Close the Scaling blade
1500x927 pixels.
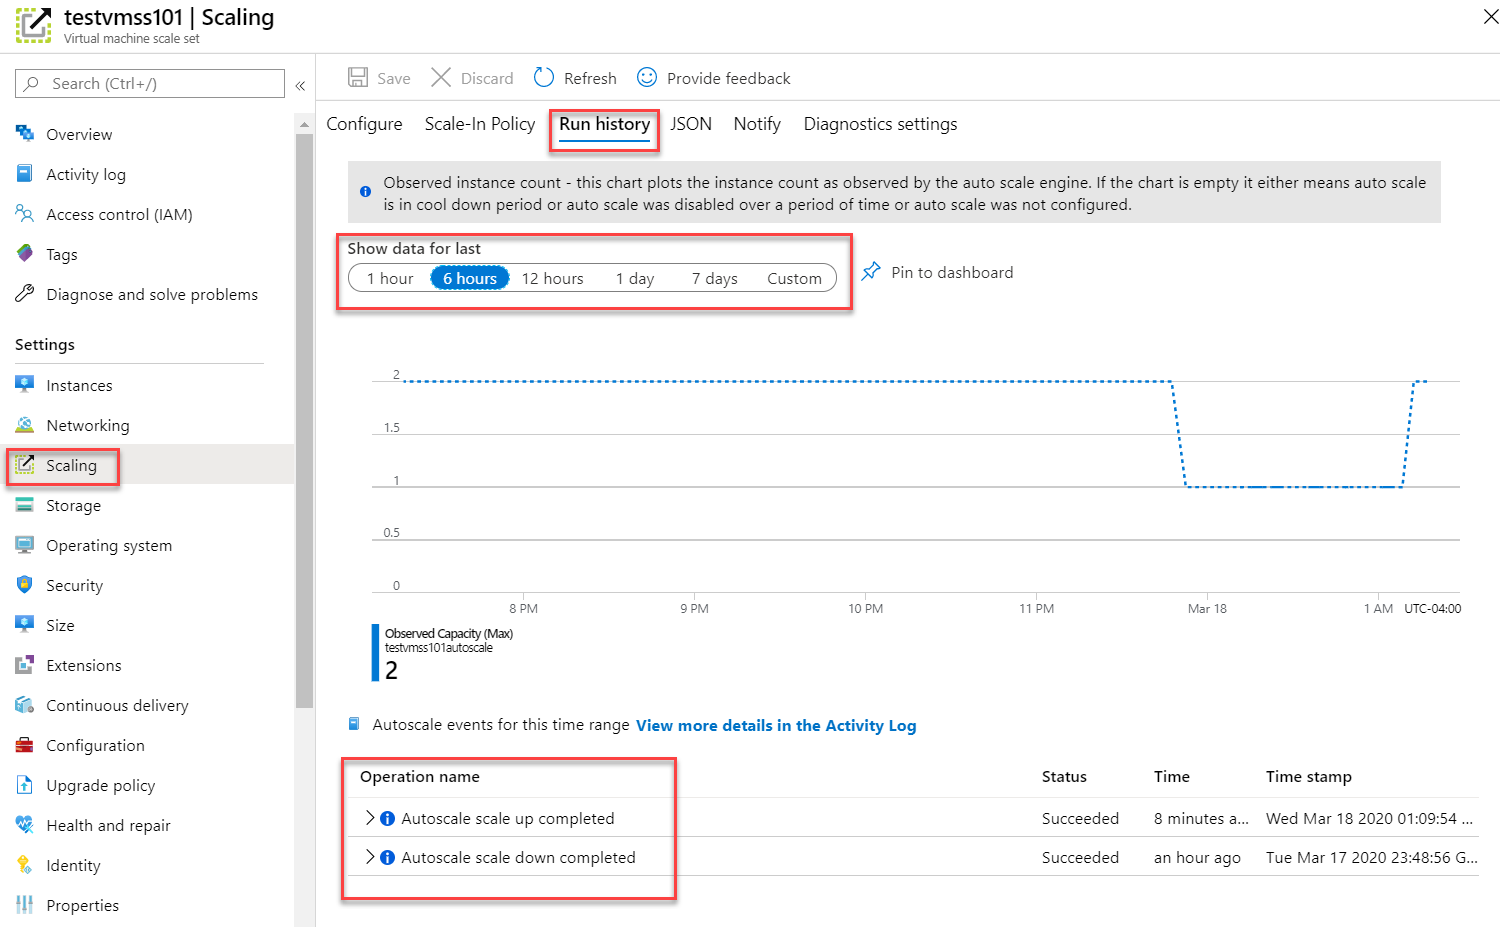click(1490, 16)
